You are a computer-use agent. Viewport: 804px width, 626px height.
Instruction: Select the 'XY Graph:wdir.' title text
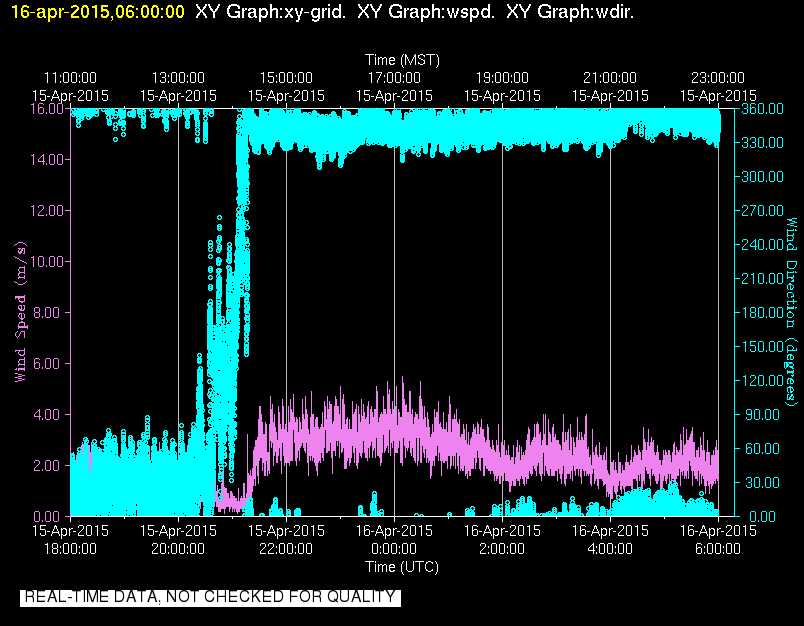click(570, 12)
